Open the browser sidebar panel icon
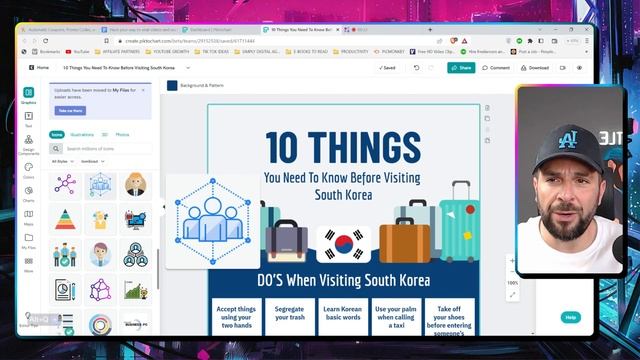 (x=541, y=41)
